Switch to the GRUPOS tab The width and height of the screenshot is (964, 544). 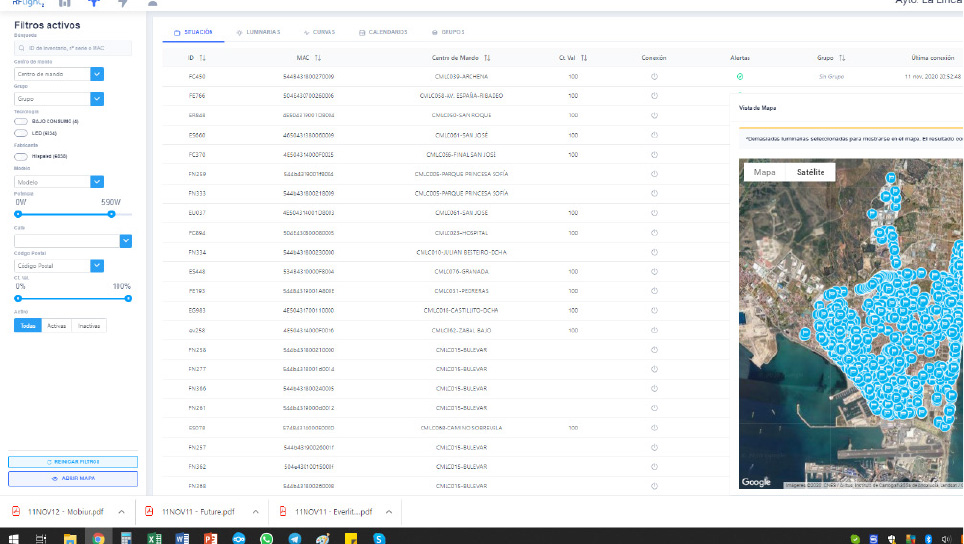point(448,32)
